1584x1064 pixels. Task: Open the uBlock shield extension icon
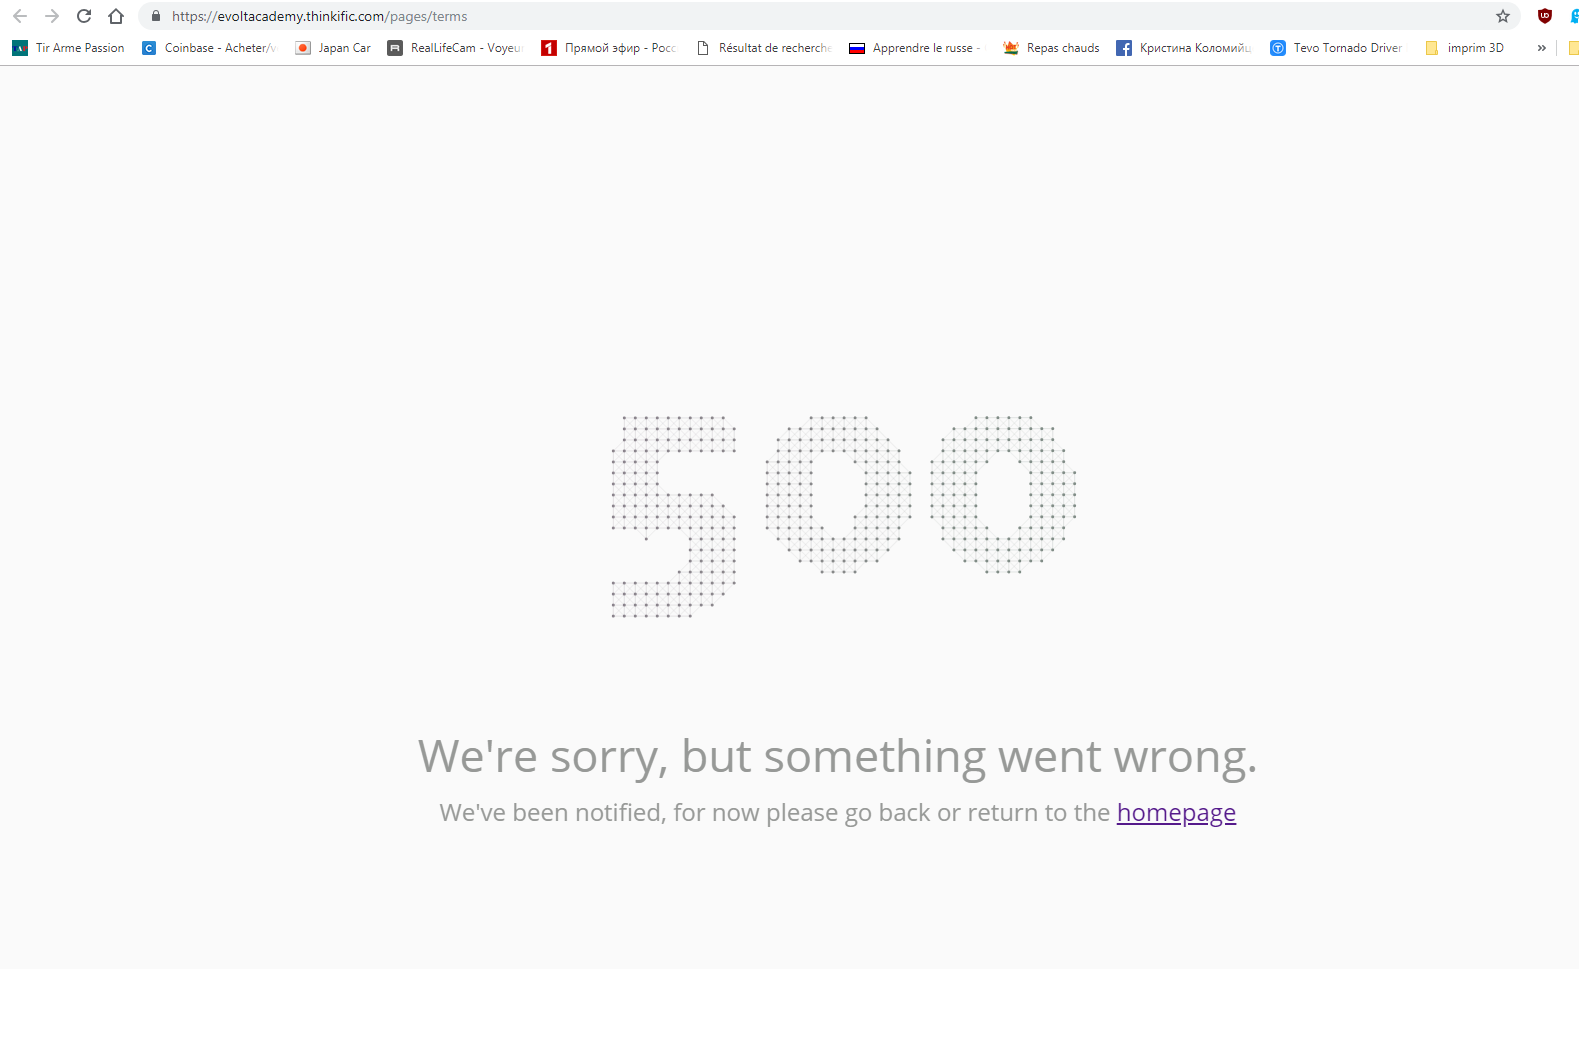(1545, 16)
